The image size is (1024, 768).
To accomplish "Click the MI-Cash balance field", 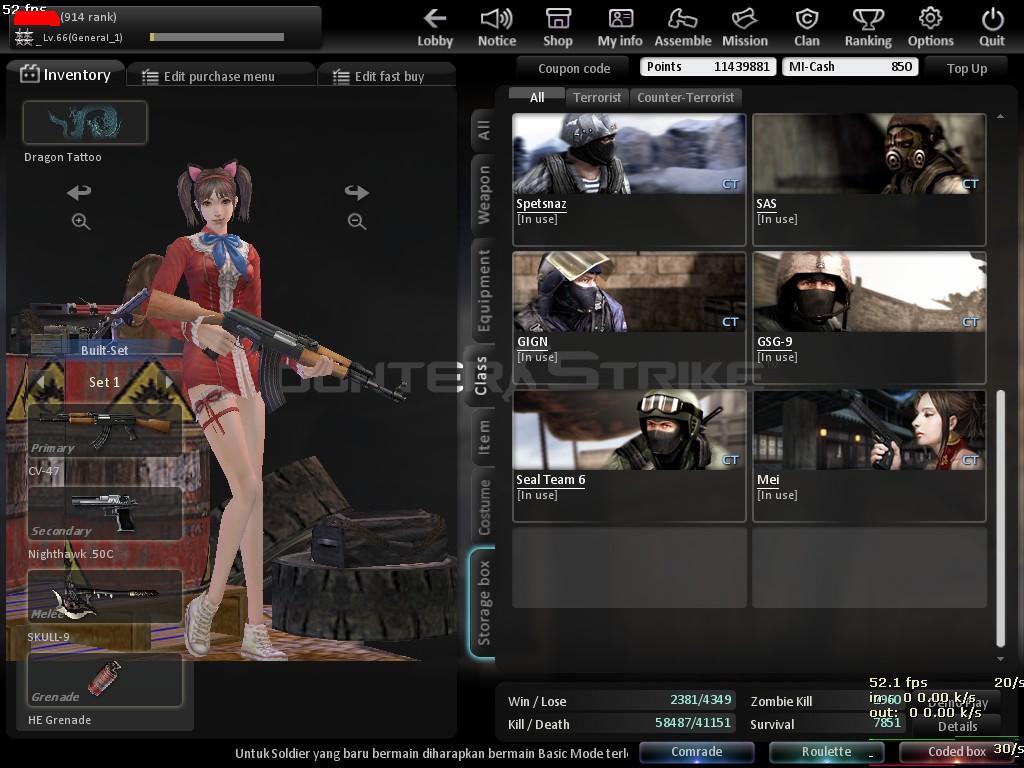I will point(850,67).
